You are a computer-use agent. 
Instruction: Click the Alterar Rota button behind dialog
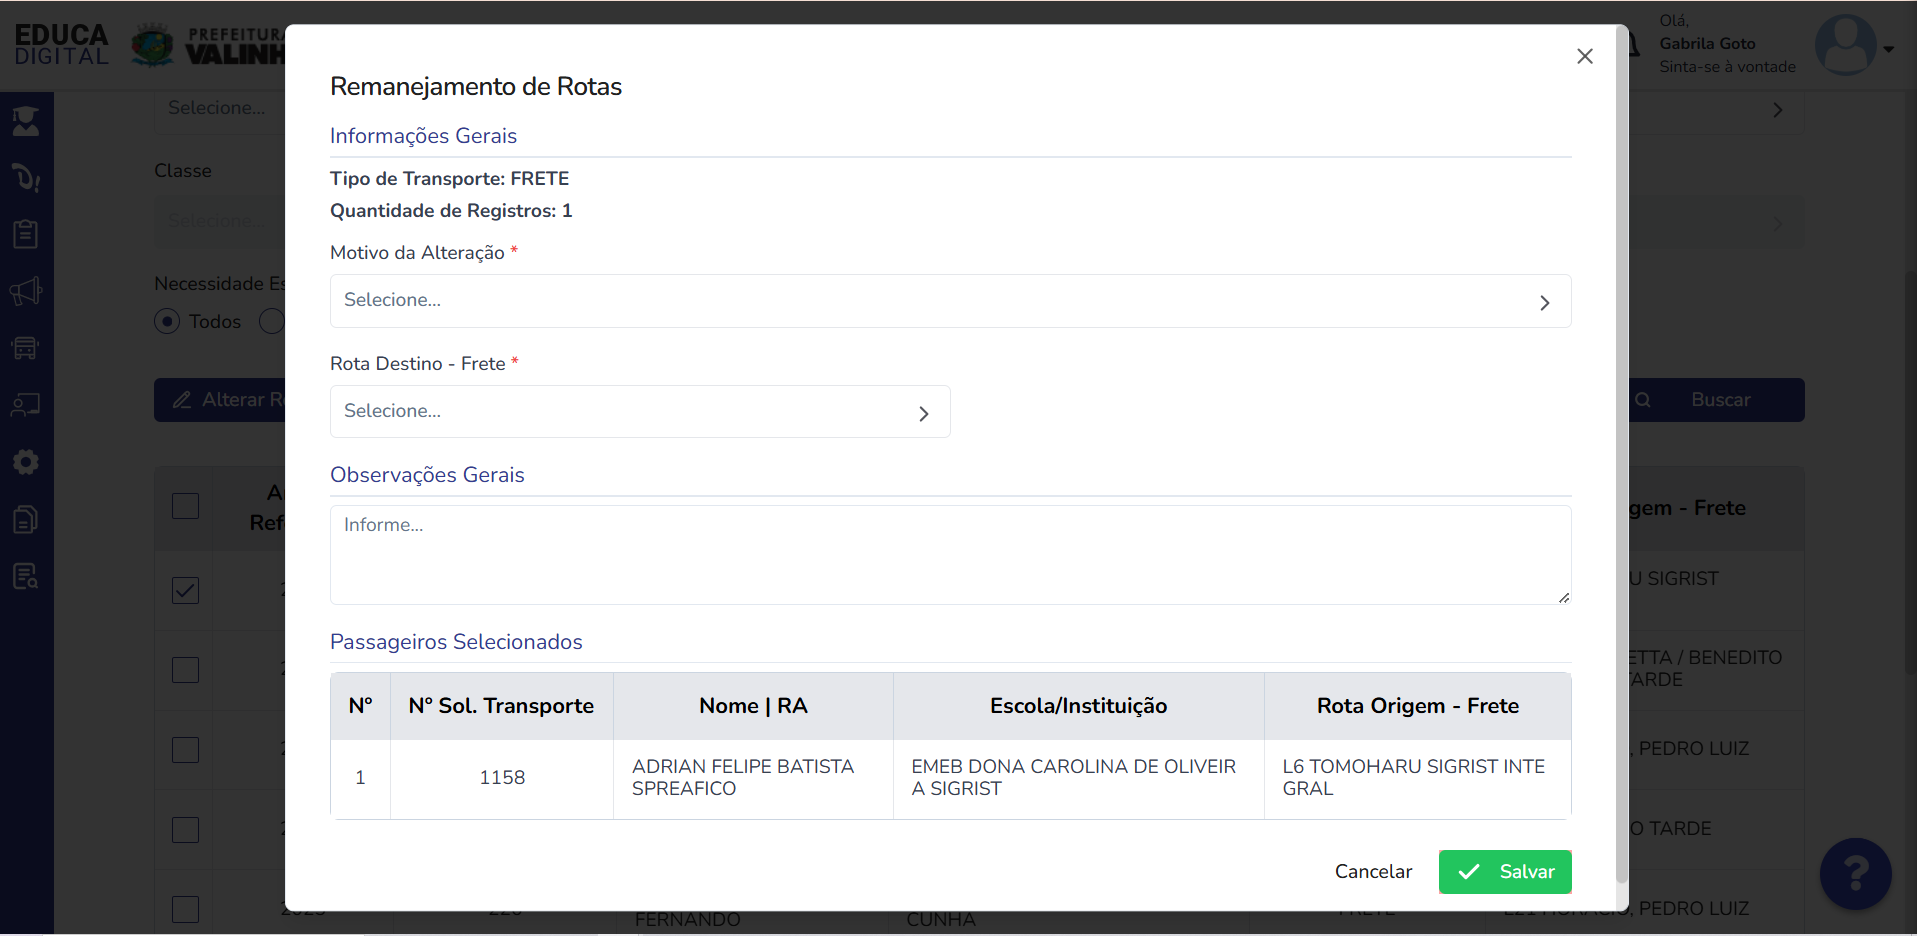220,400
